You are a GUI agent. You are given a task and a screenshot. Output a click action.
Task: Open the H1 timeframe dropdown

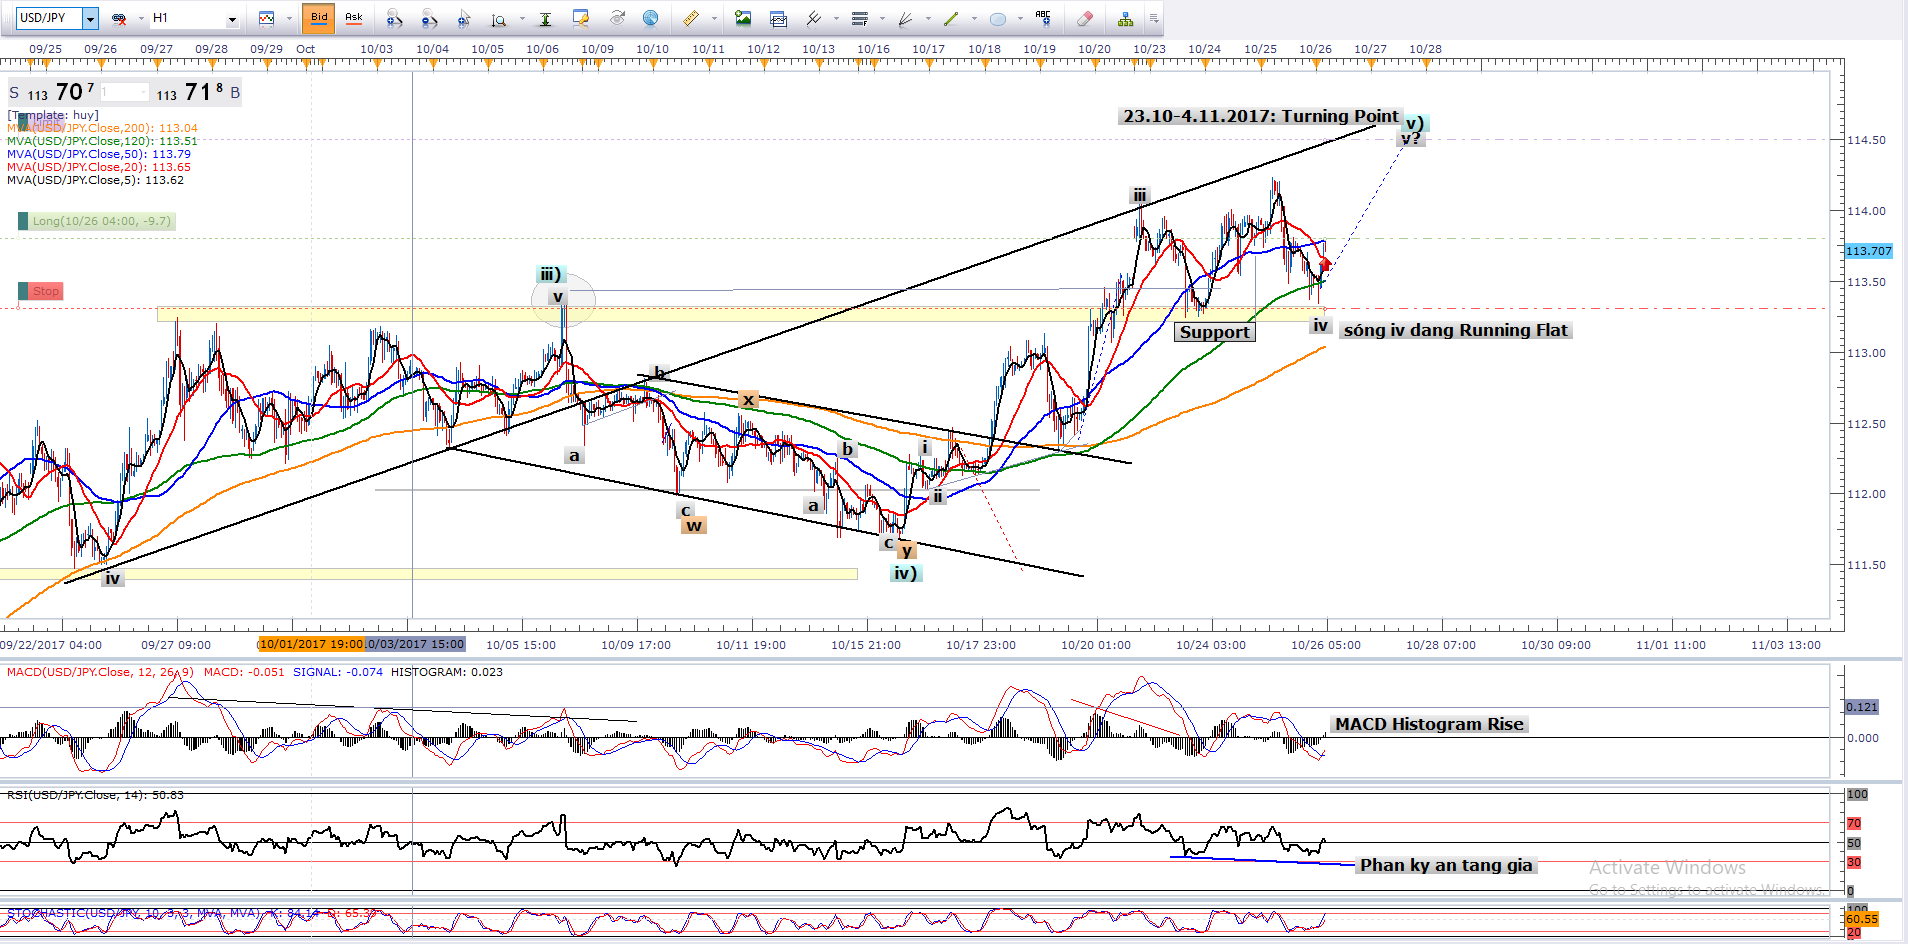[232, 19]
